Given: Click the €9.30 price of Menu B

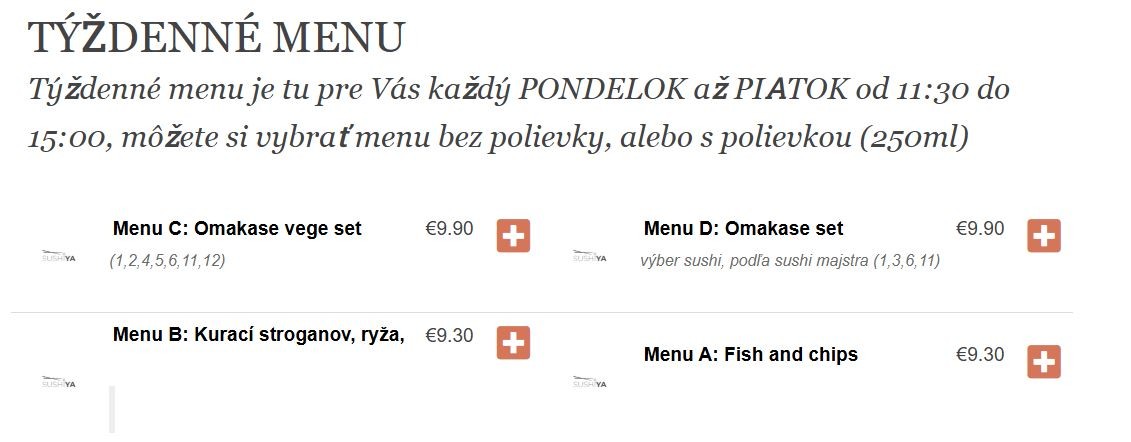Looking at the screenshot, I should (449, 335).
